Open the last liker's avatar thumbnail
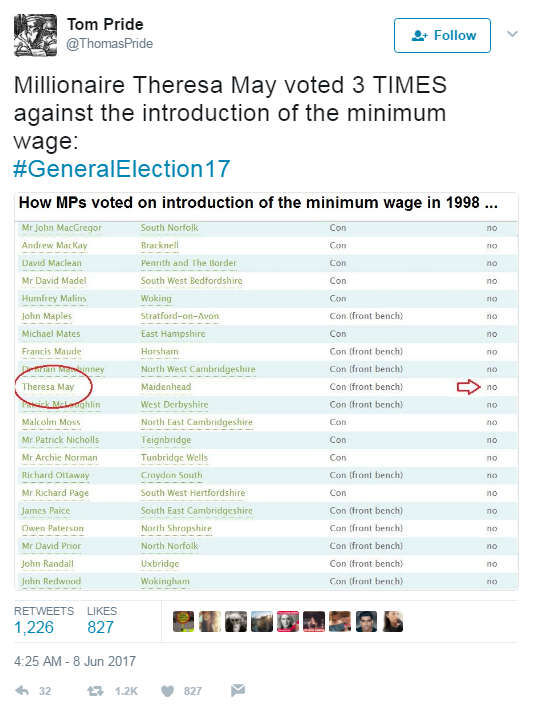 (393, 622)
